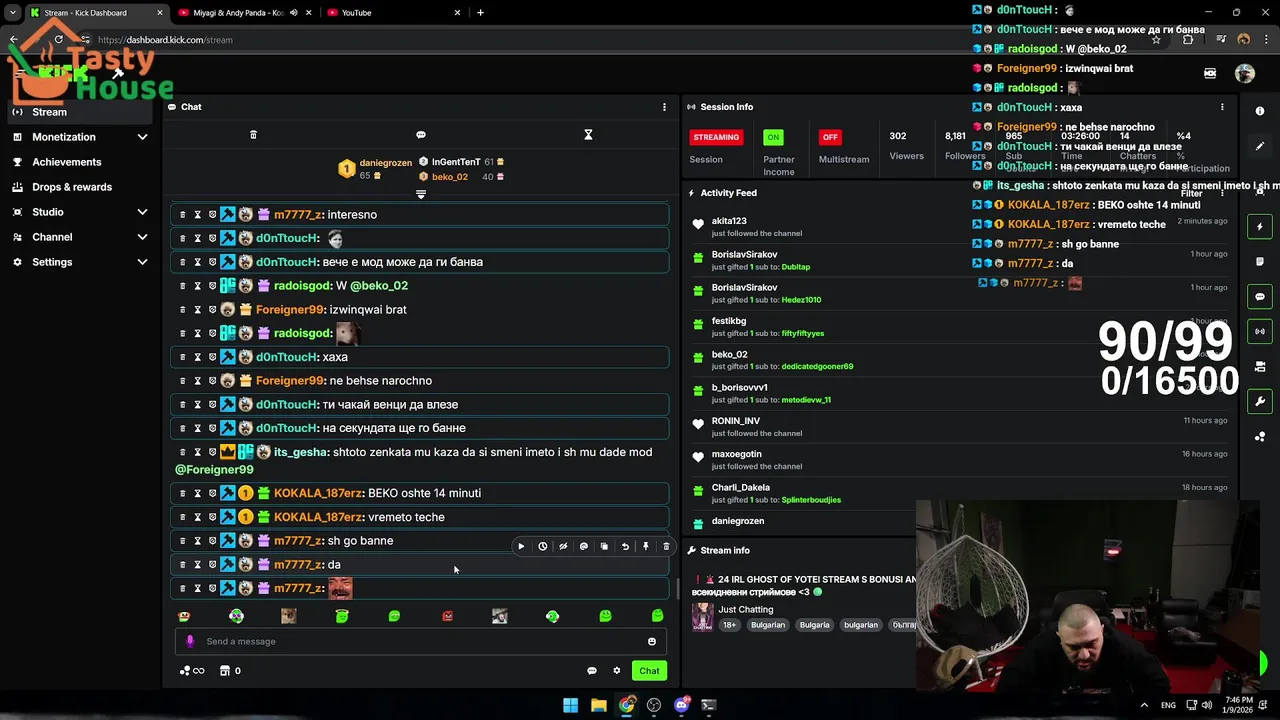The width and height of the screenshot is (1280, 720).
Task: Click the camera/video icon in right sidebar
Action: point(1260,367)
